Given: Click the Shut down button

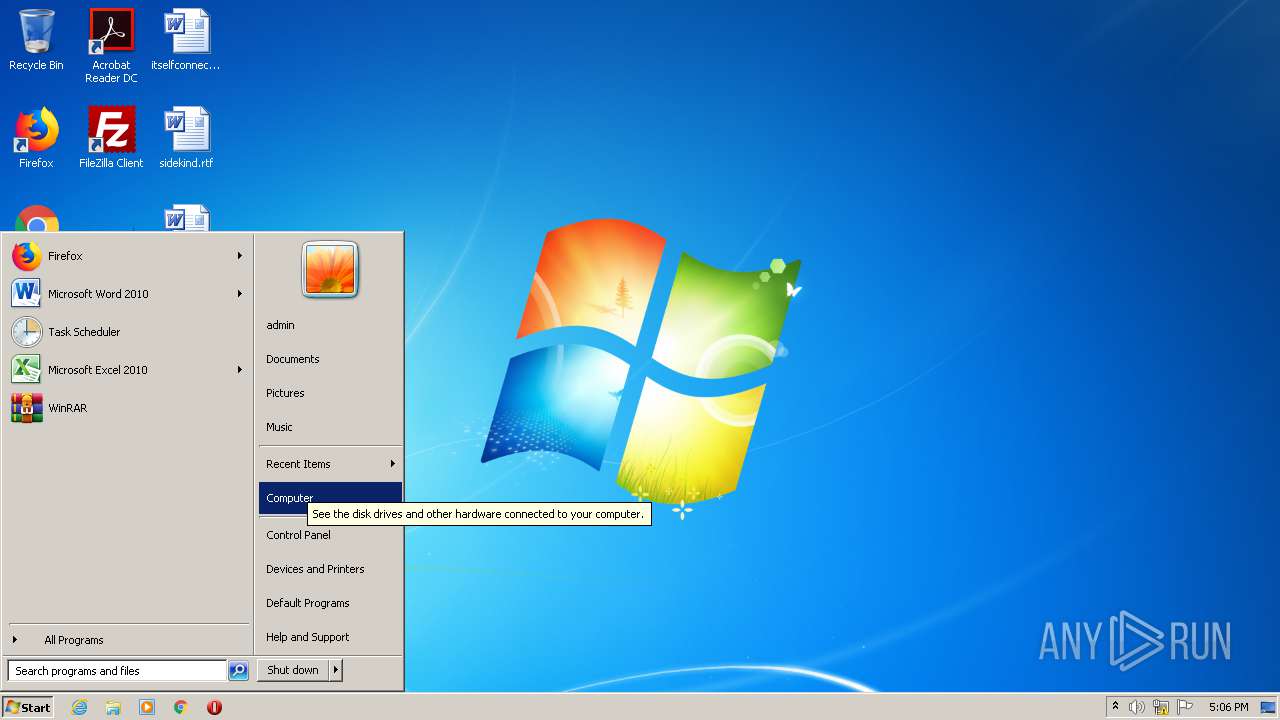Looking at the screenshot, I should click(293, 670).
